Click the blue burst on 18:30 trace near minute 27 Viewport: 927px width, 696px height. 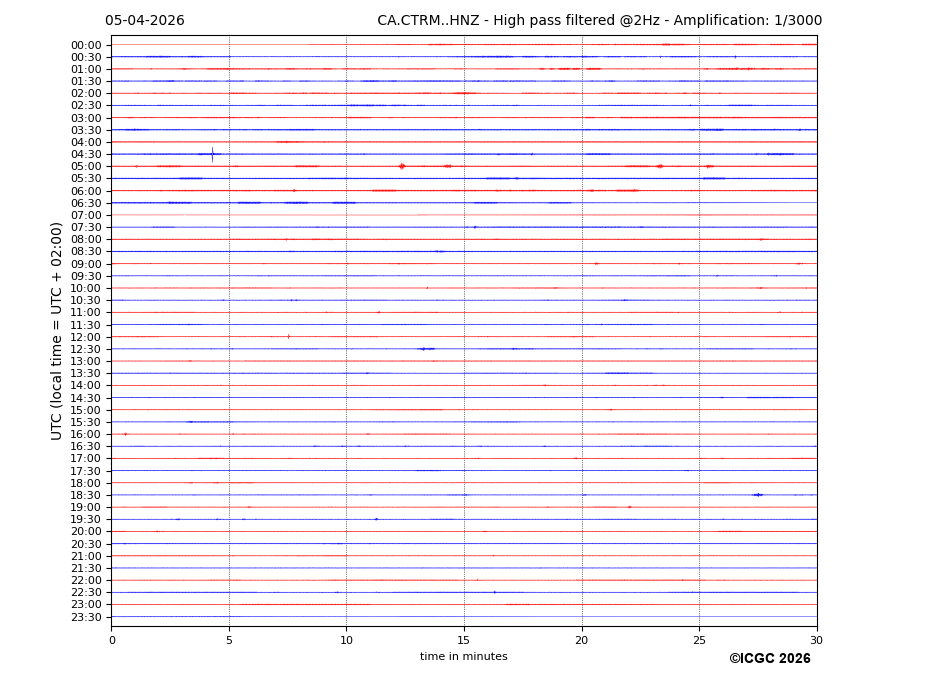click(x=758, y=495)
